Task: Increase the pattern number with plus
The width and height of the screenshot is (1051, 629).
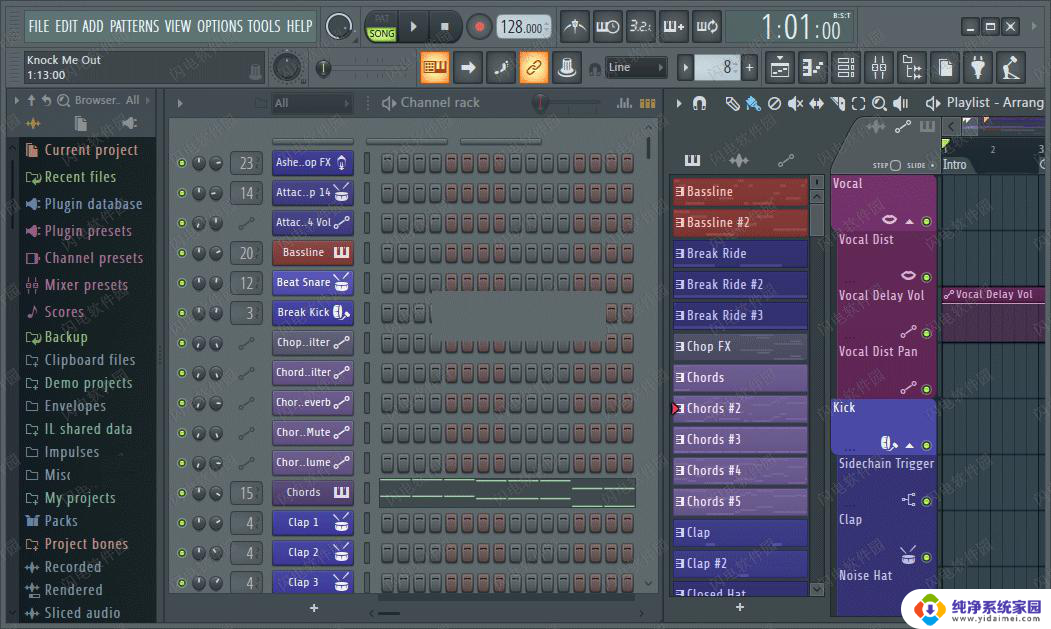Action: coord(749,67)
